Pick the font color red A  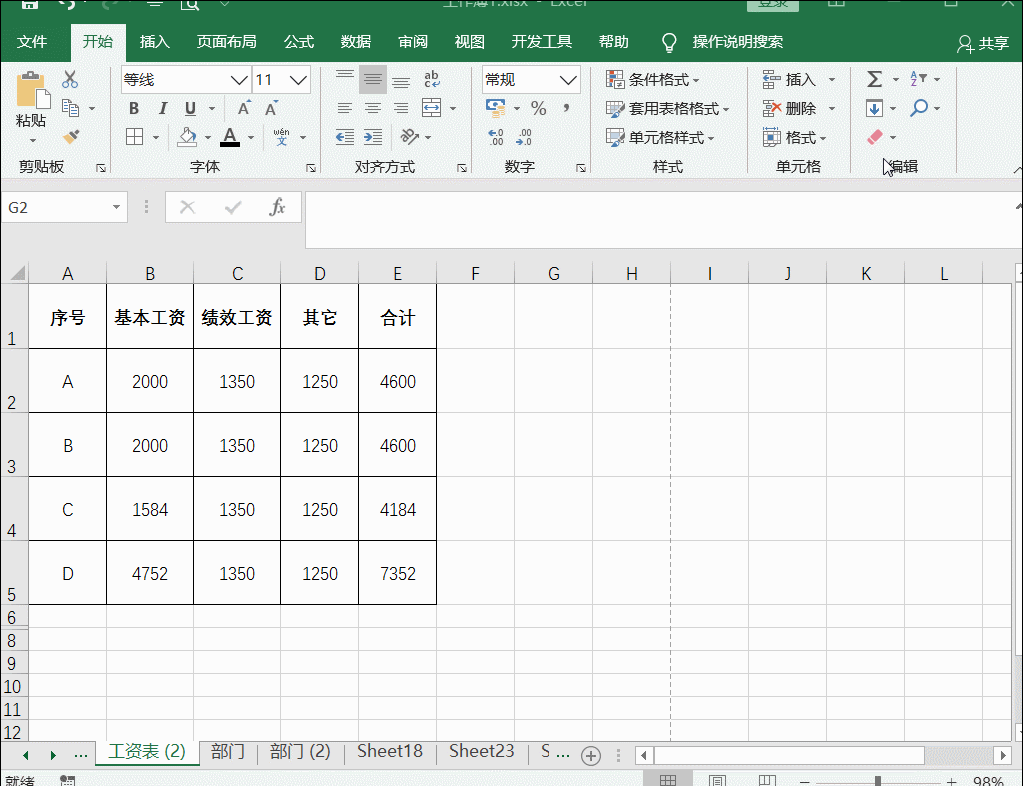tap(230, 137)
